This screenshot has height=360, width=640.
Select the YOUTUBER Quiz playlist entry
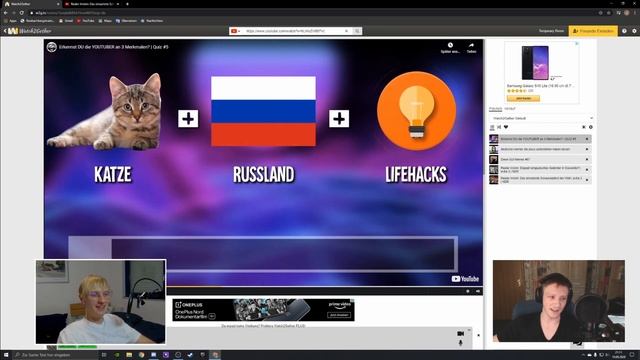(540, 139)
